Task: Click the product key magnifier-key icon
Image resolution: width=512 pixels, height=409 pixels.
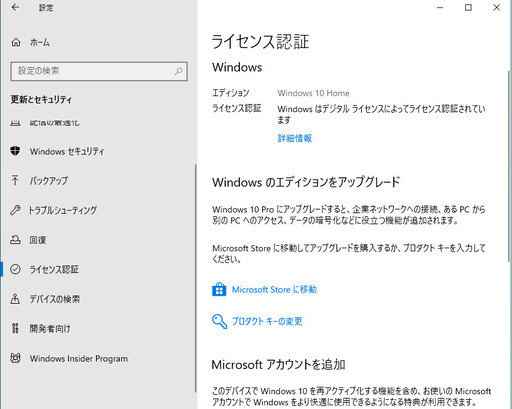Action: pyautogui.click(x=219, y=321)
